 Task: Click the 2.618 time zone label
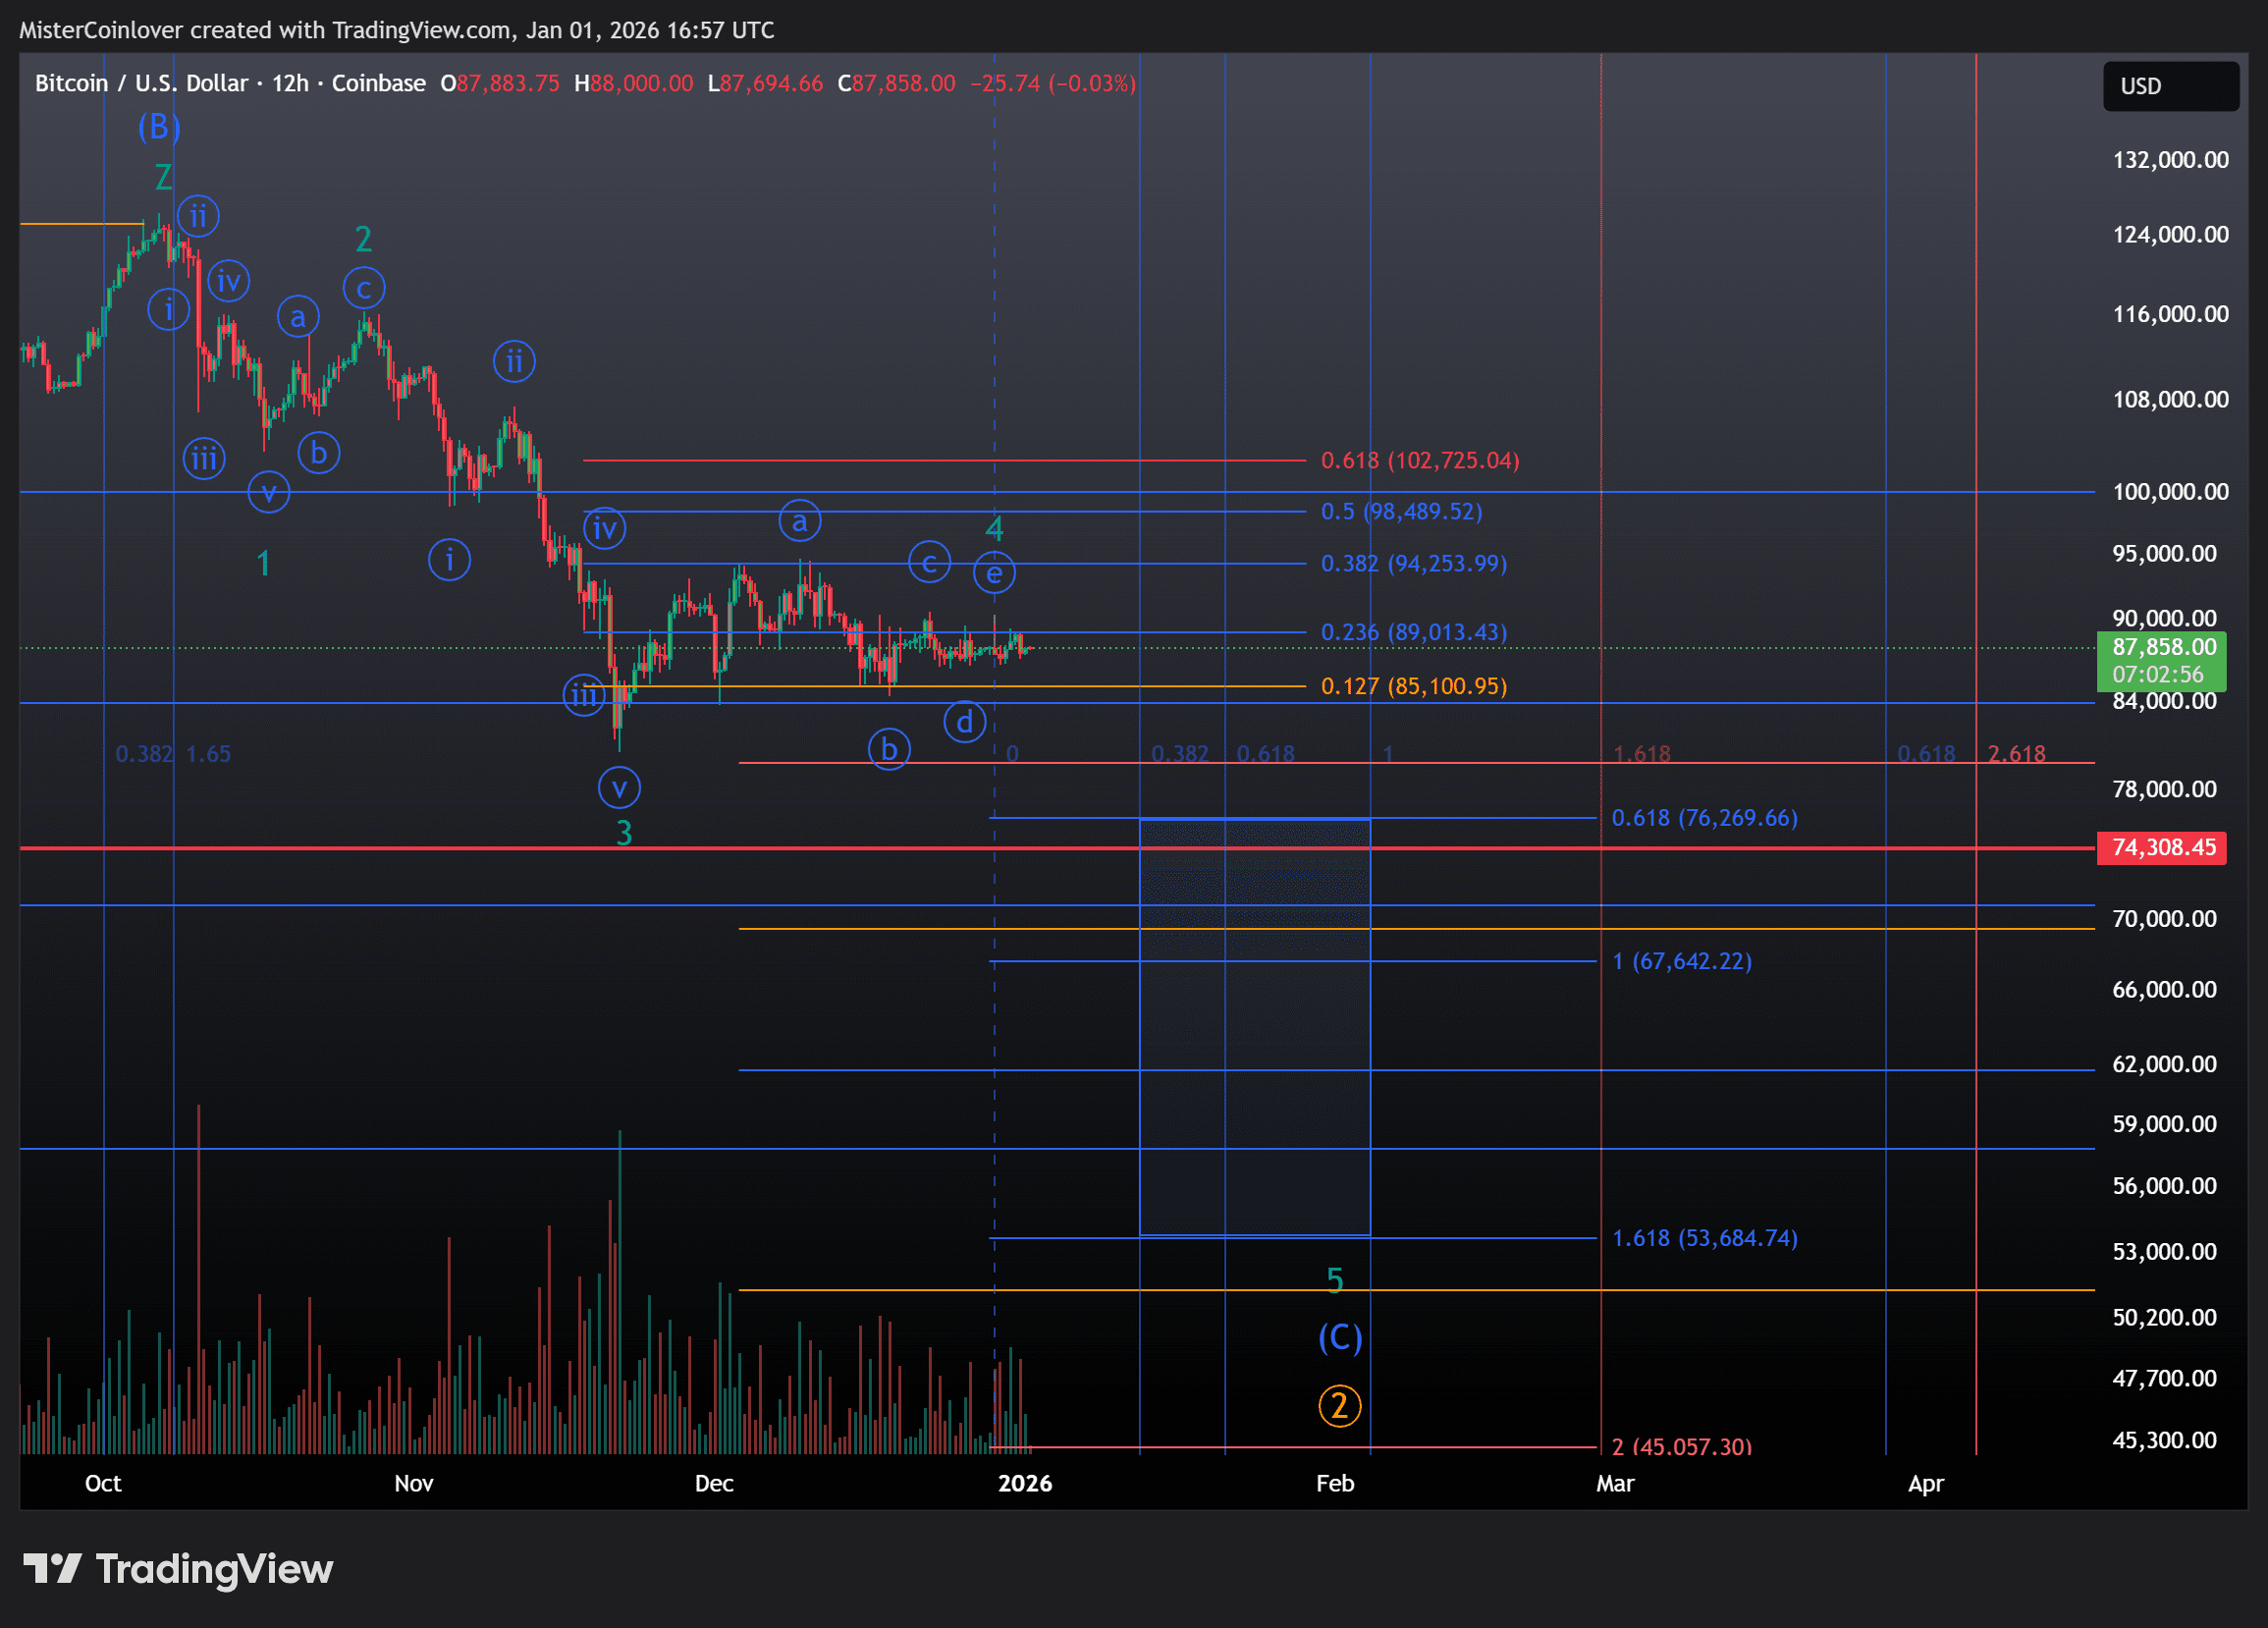click(2015, 754)
